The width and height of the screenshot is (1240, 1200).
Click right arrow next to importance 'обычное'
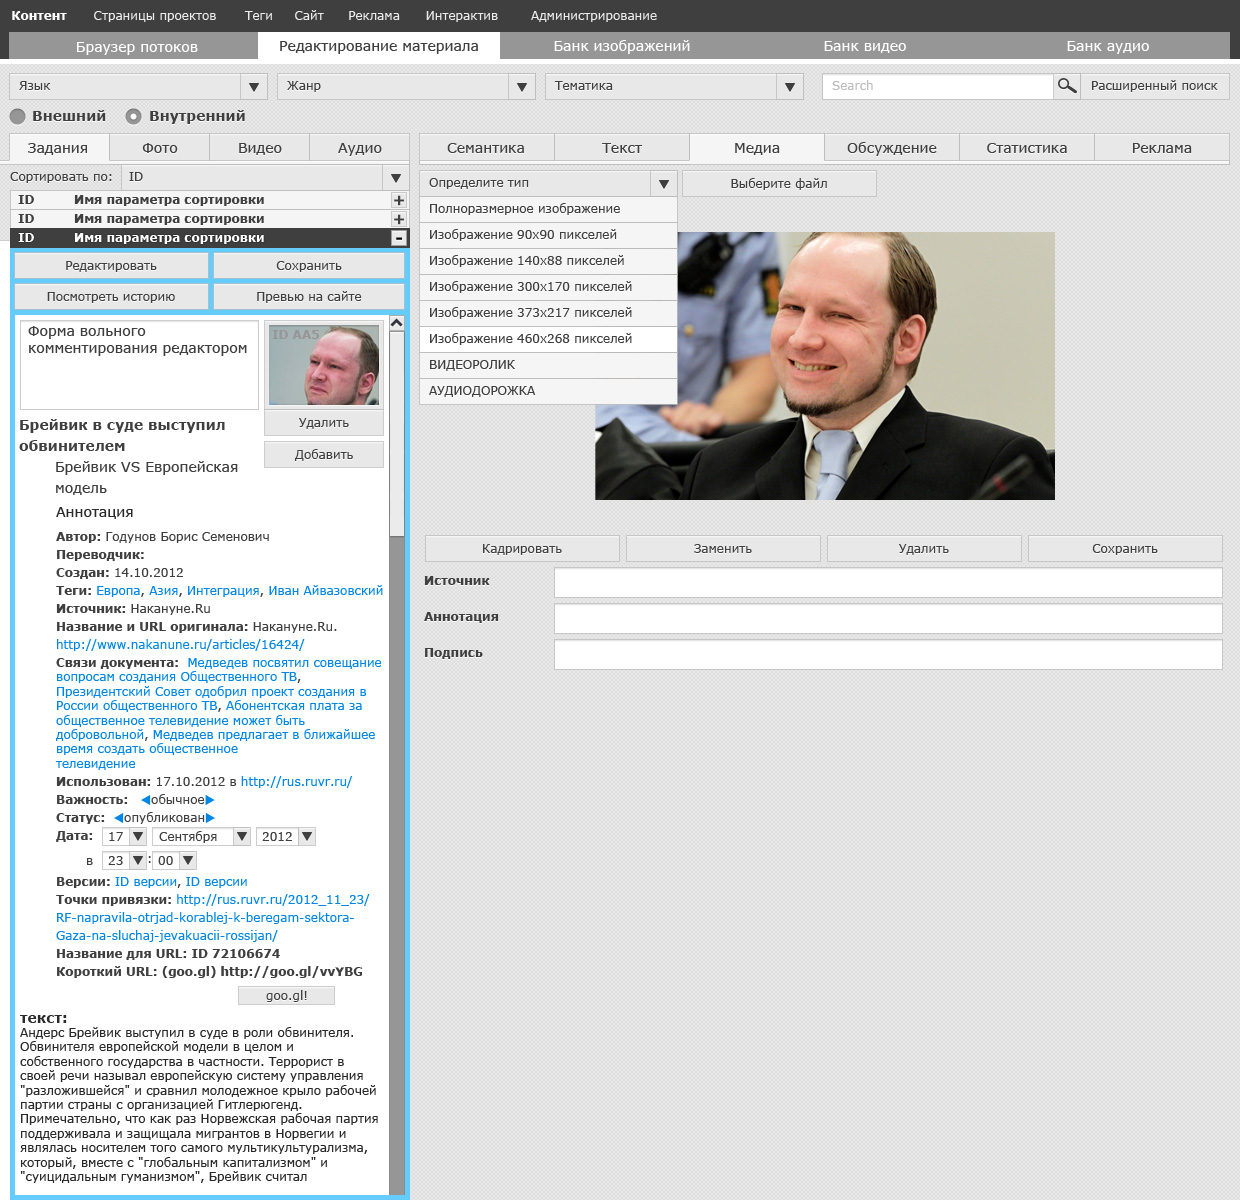210,800
